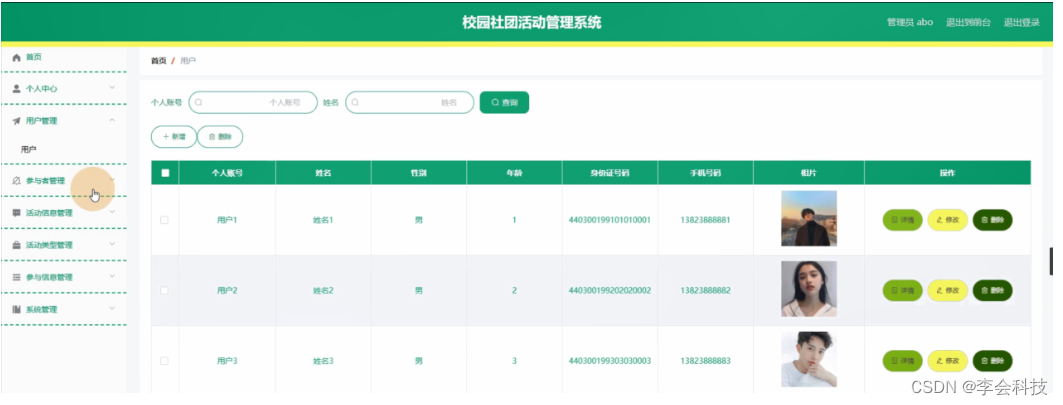Focus the 姓名 search input
Screen dimensions: 1063x405
pyautogui.click(x=409, y=102)
